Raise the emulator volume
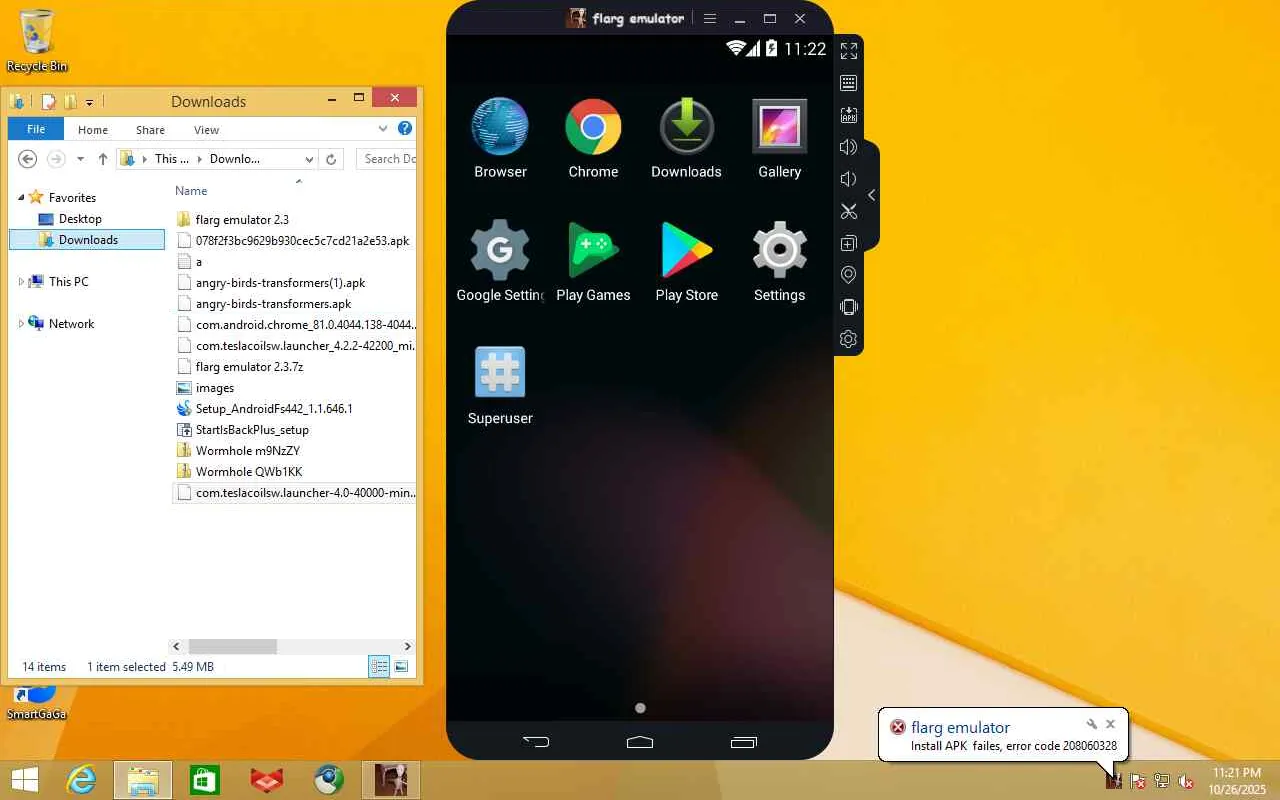The width and height of the screenshot is (1280, 800). pos(849,147)
